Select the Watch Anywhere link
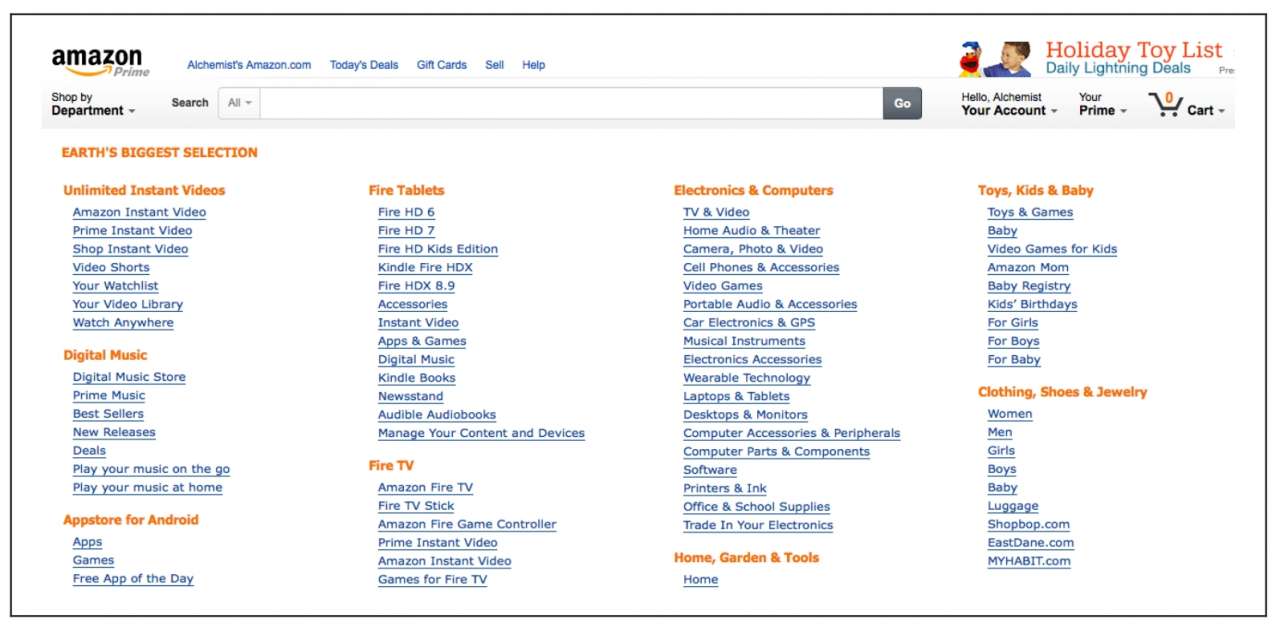The image size is (1280, 627). [123, 323]
